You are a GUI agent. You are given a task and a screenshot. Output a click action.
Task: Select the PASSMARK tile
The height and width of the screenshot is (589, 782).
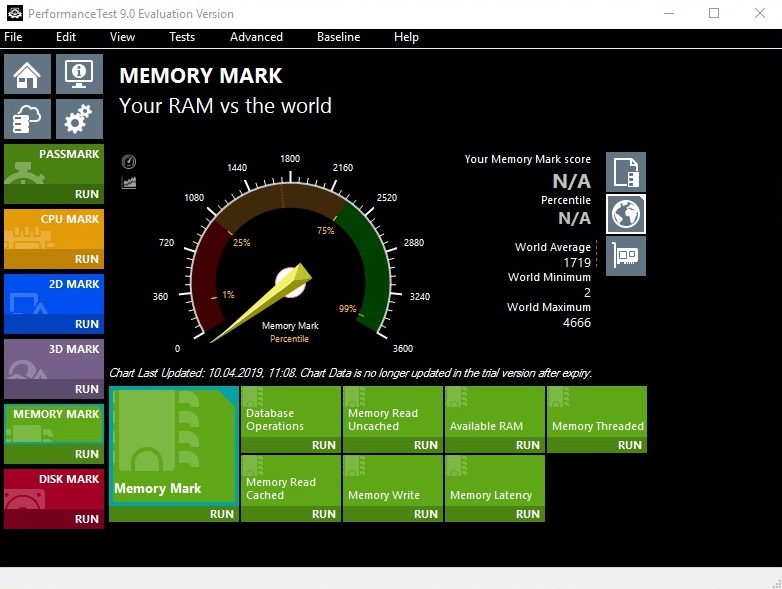(54, 164)
